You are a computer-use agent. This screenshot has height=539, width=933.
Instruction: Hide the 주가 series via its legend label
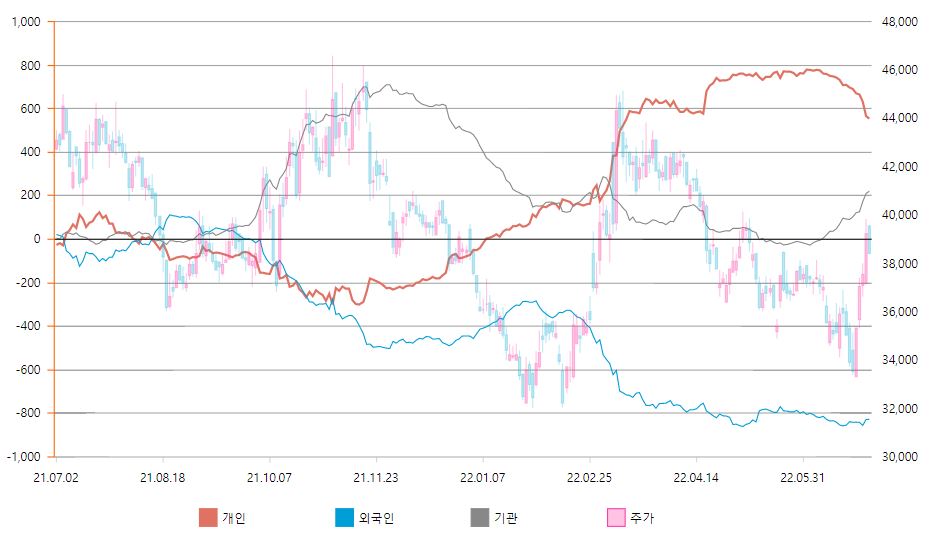coord(642,518)
